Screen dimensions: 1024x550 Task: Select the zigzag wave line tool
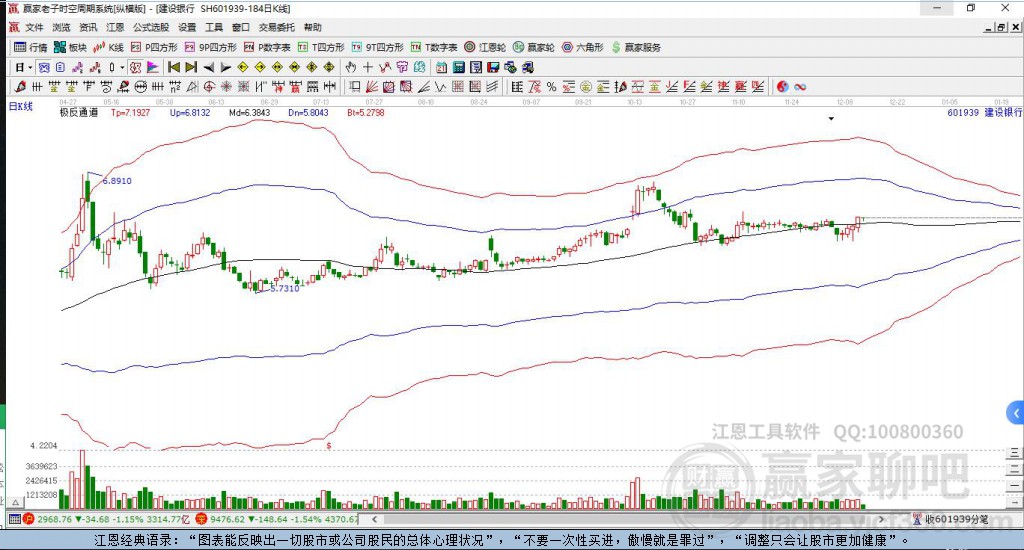click(x=441, y=87)
